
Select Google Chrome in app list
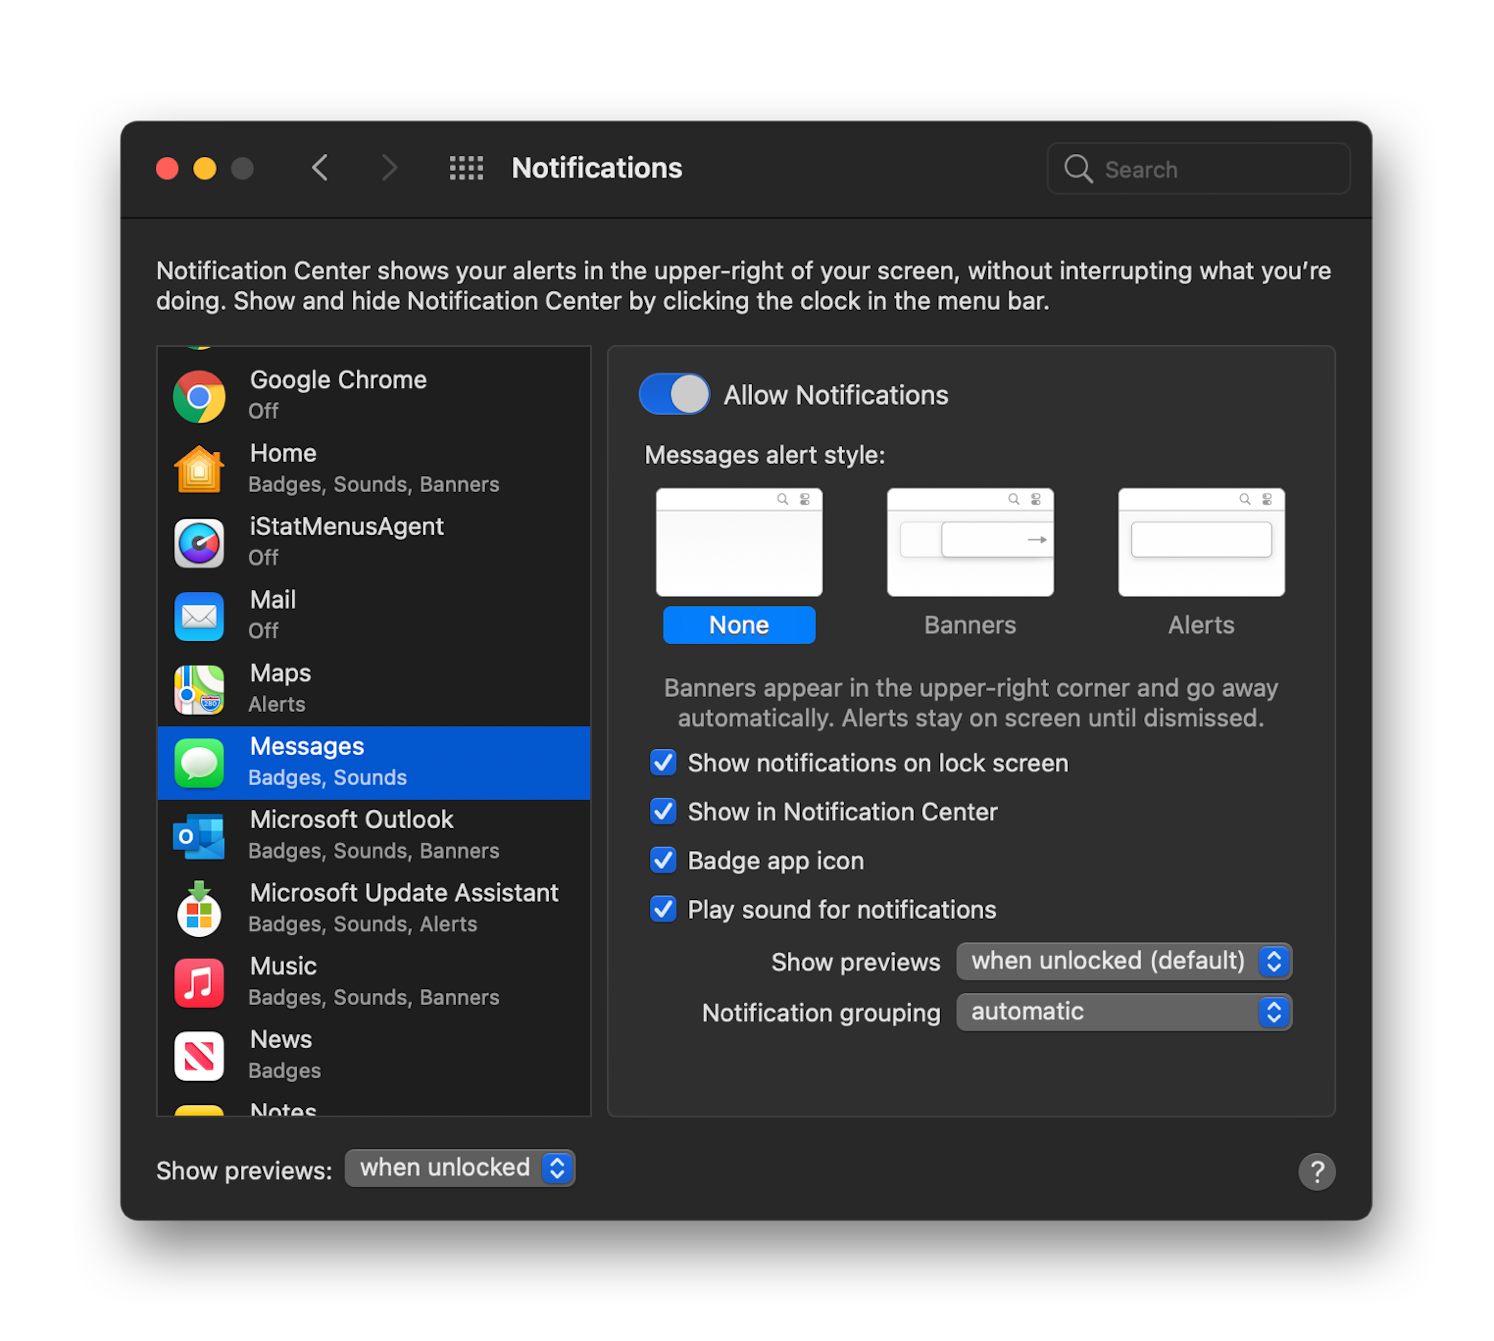374,397
